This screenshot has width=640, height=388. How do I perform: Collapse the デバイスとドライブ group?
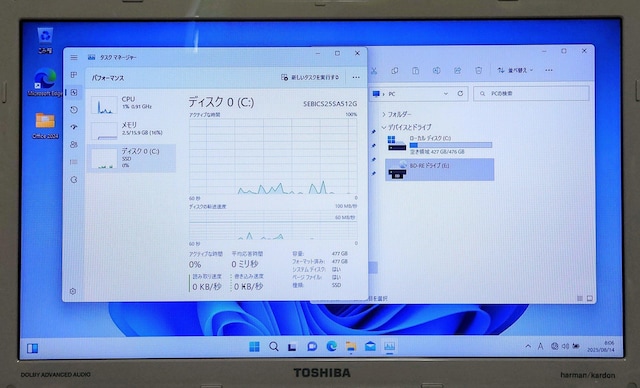[x=384, y=127]
